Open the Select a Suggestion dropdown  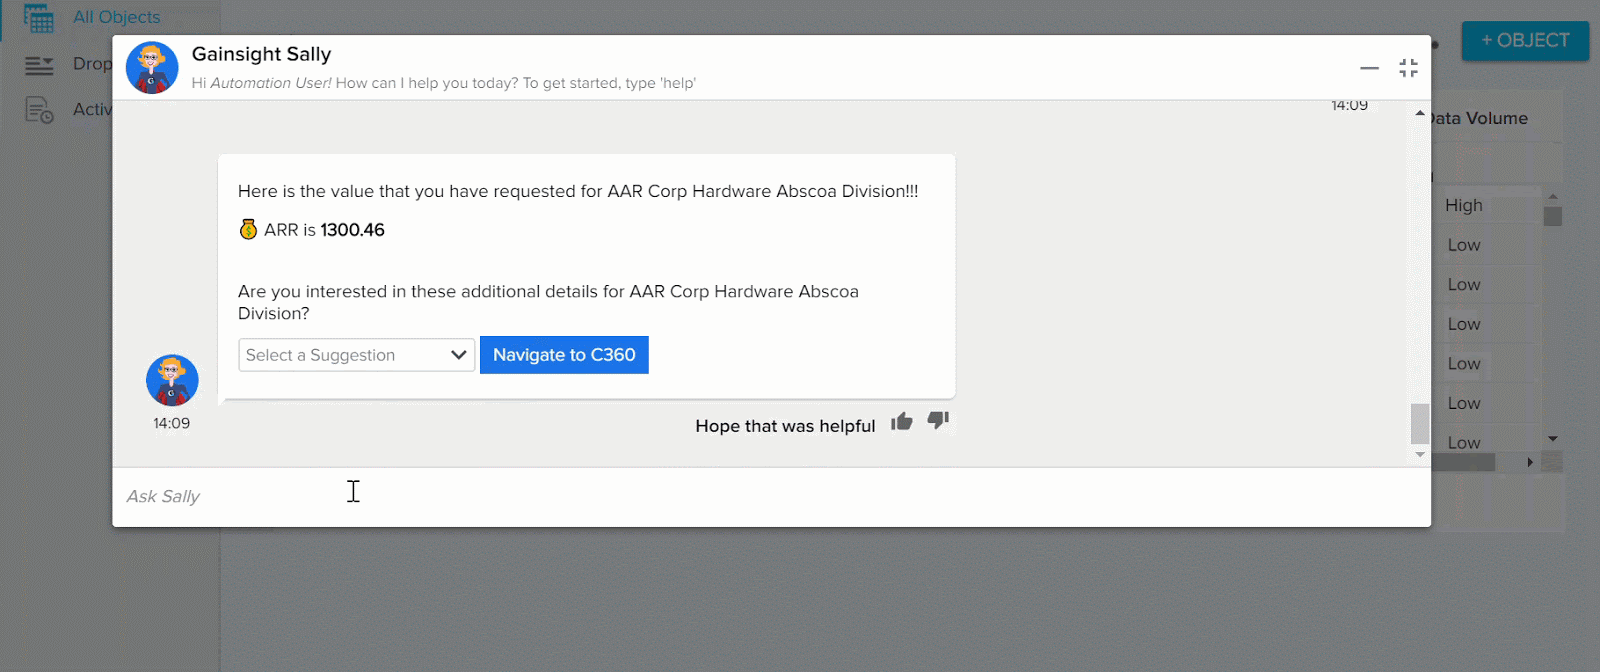tap(356, 355)
